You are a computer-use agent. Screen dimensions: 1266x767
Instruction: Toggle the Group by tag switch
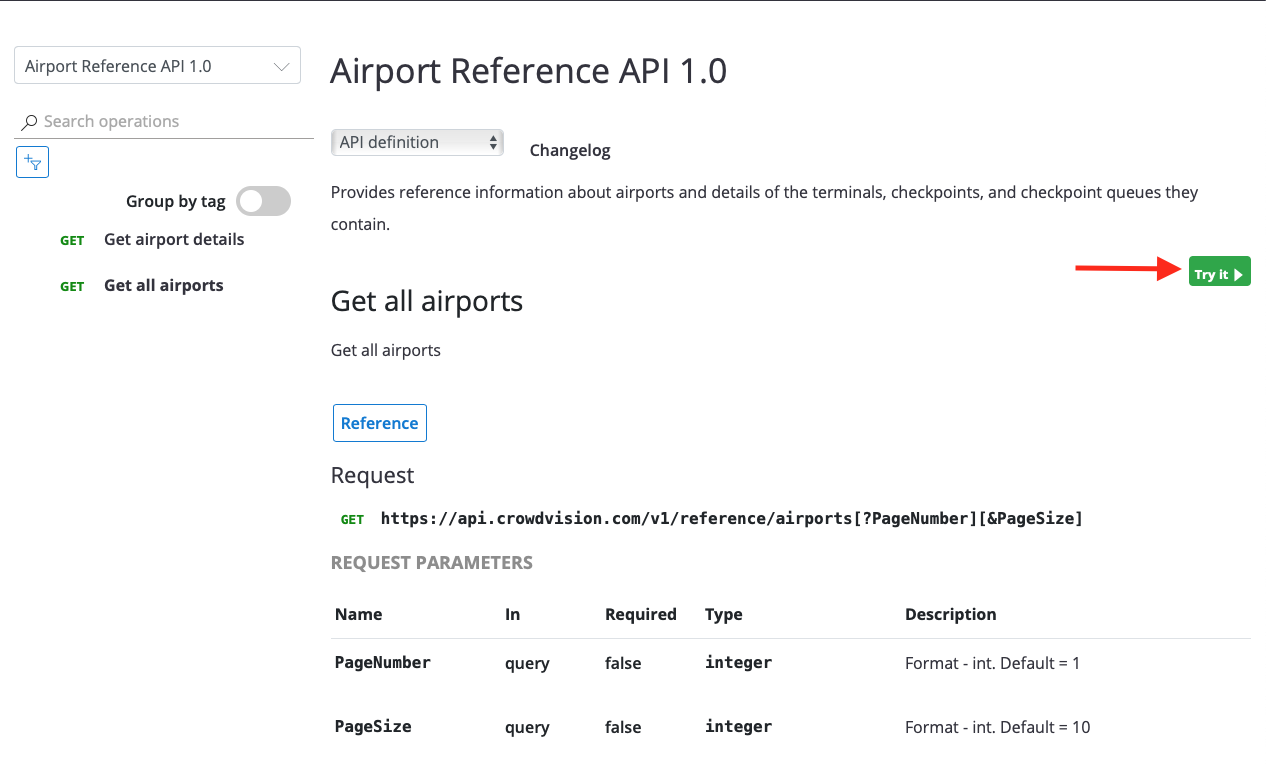(263, 201)
